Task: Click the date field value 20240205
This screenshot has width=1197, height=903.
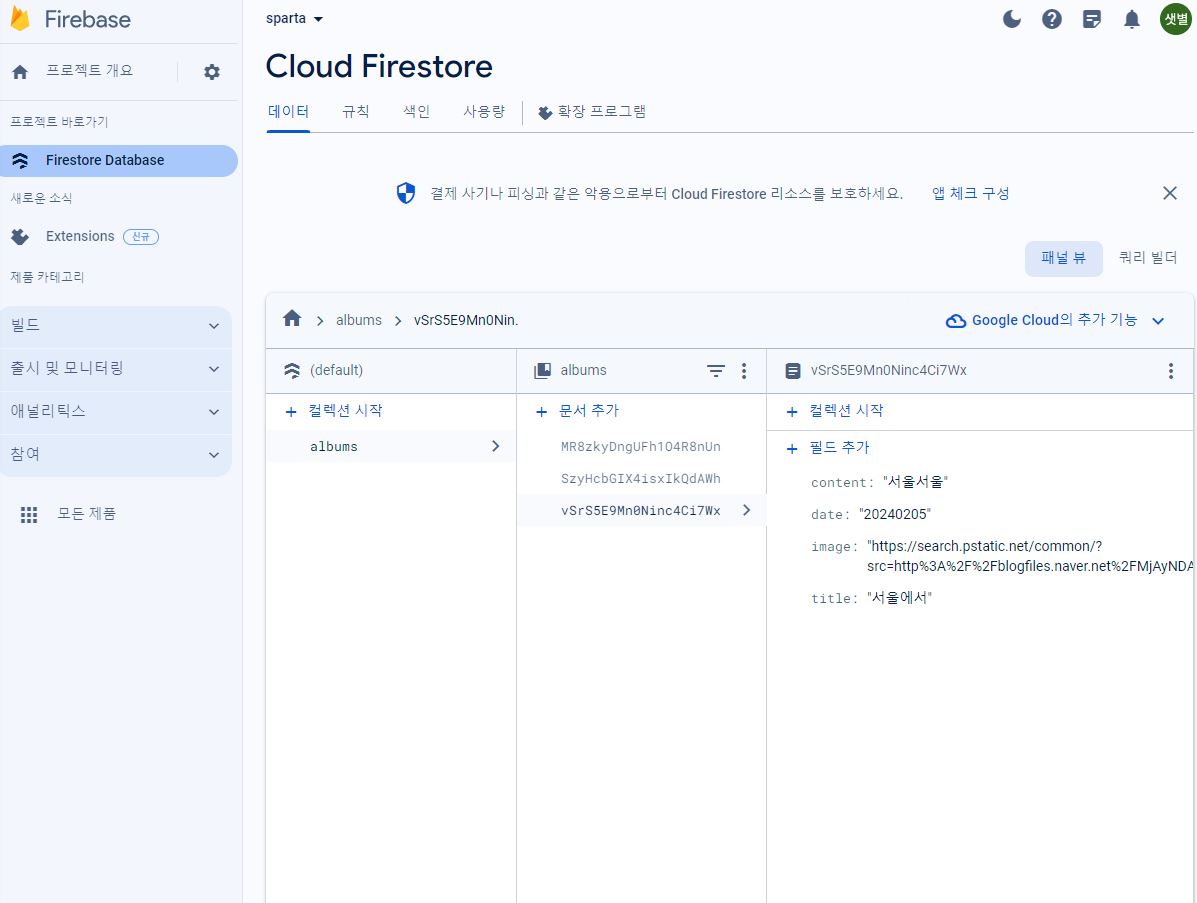Action: (x=895, y=514)
